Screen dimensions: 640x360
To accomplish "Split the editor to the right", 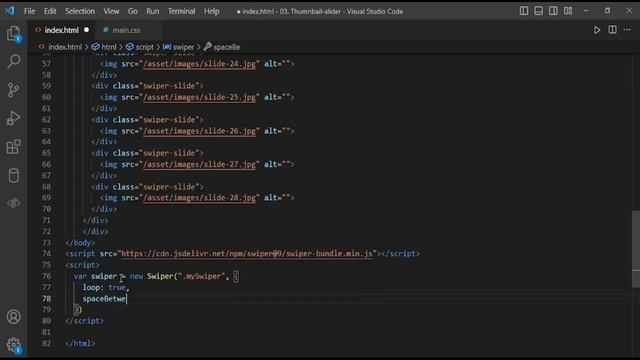I will 612,30.
